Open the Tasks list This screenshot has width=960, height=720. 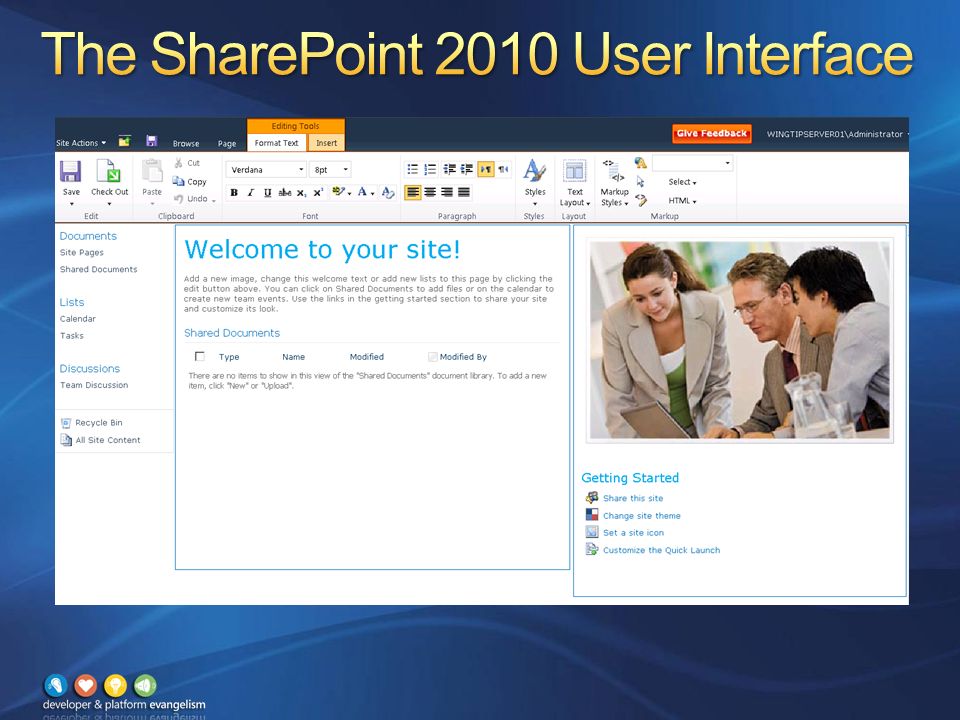pyautogui.click(x=72, y=336)
